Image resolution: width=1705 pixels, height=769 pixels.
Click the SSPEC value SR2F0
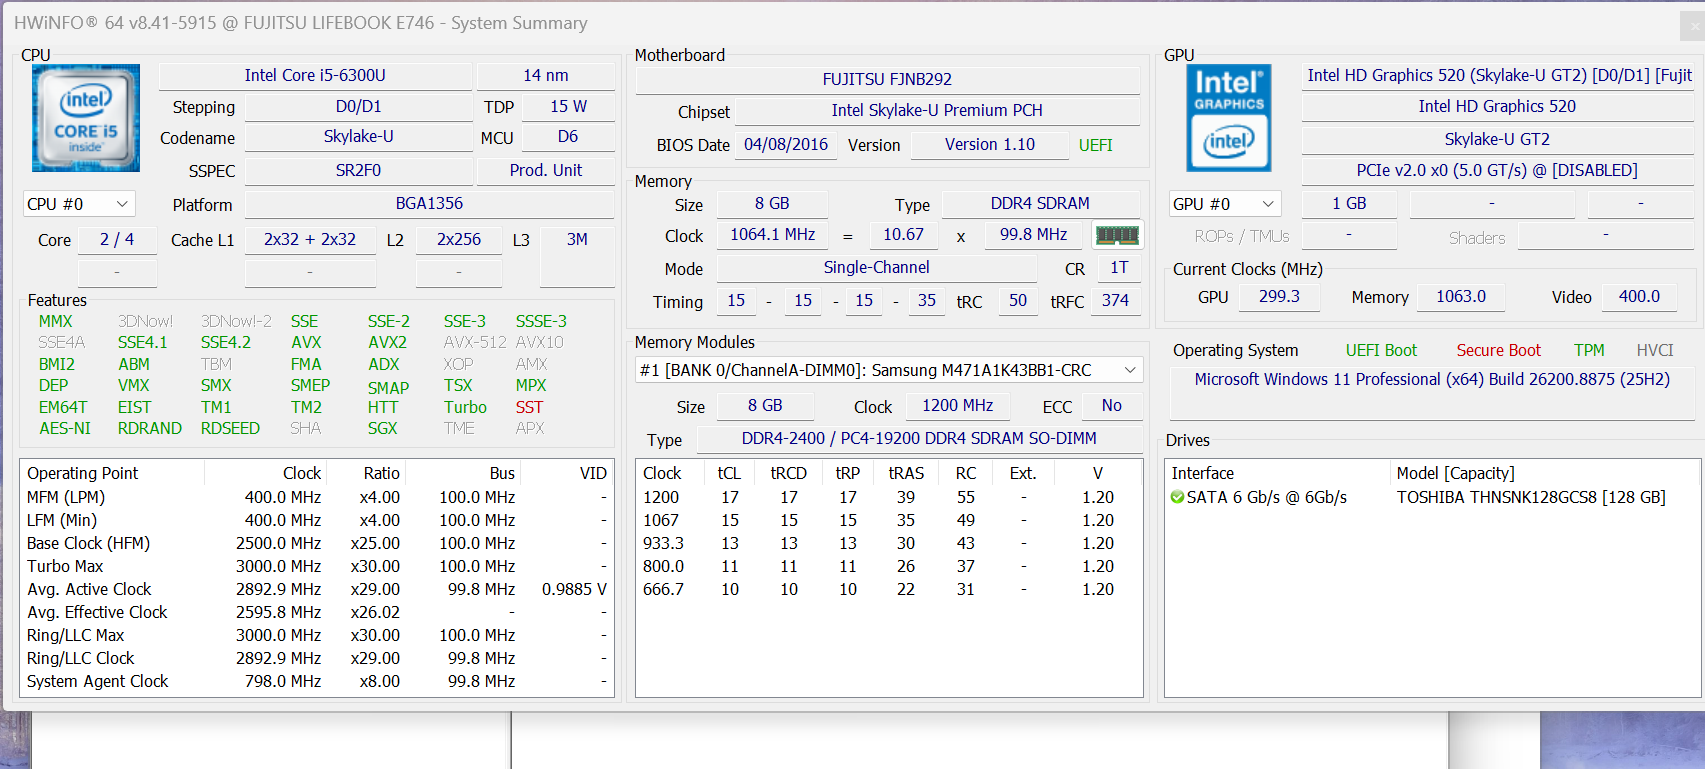(x=358, y=171)
